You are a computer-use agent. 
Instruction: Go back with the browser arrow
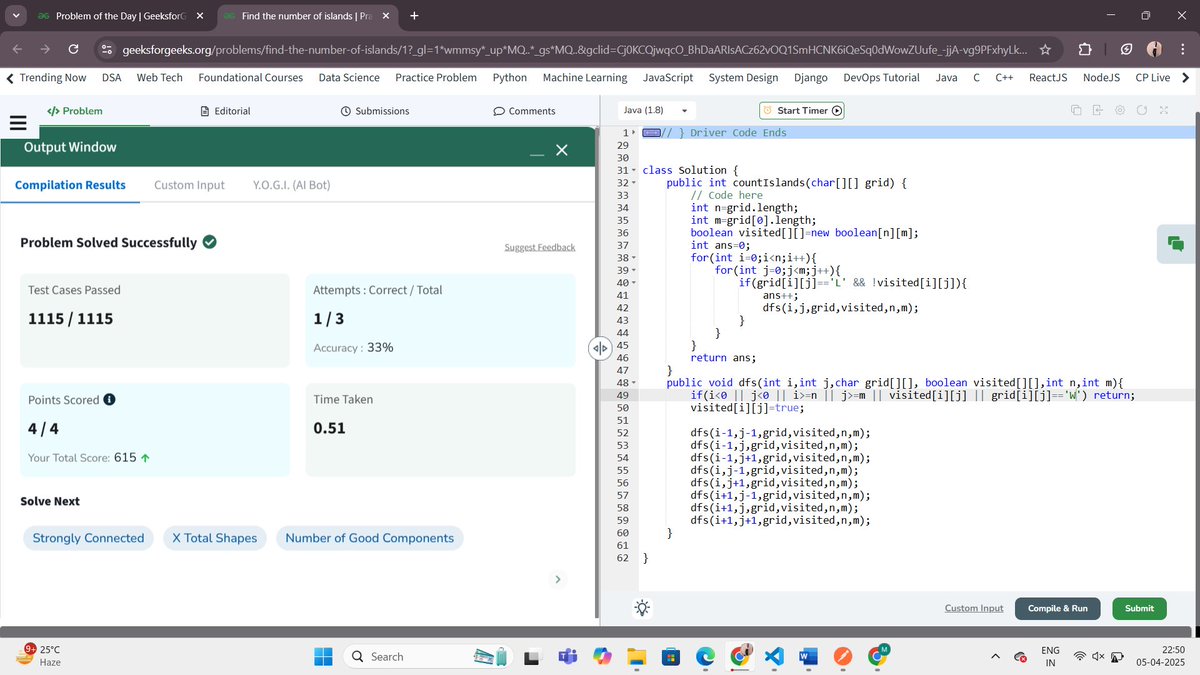pyautogui.click(x=19, y=49)
